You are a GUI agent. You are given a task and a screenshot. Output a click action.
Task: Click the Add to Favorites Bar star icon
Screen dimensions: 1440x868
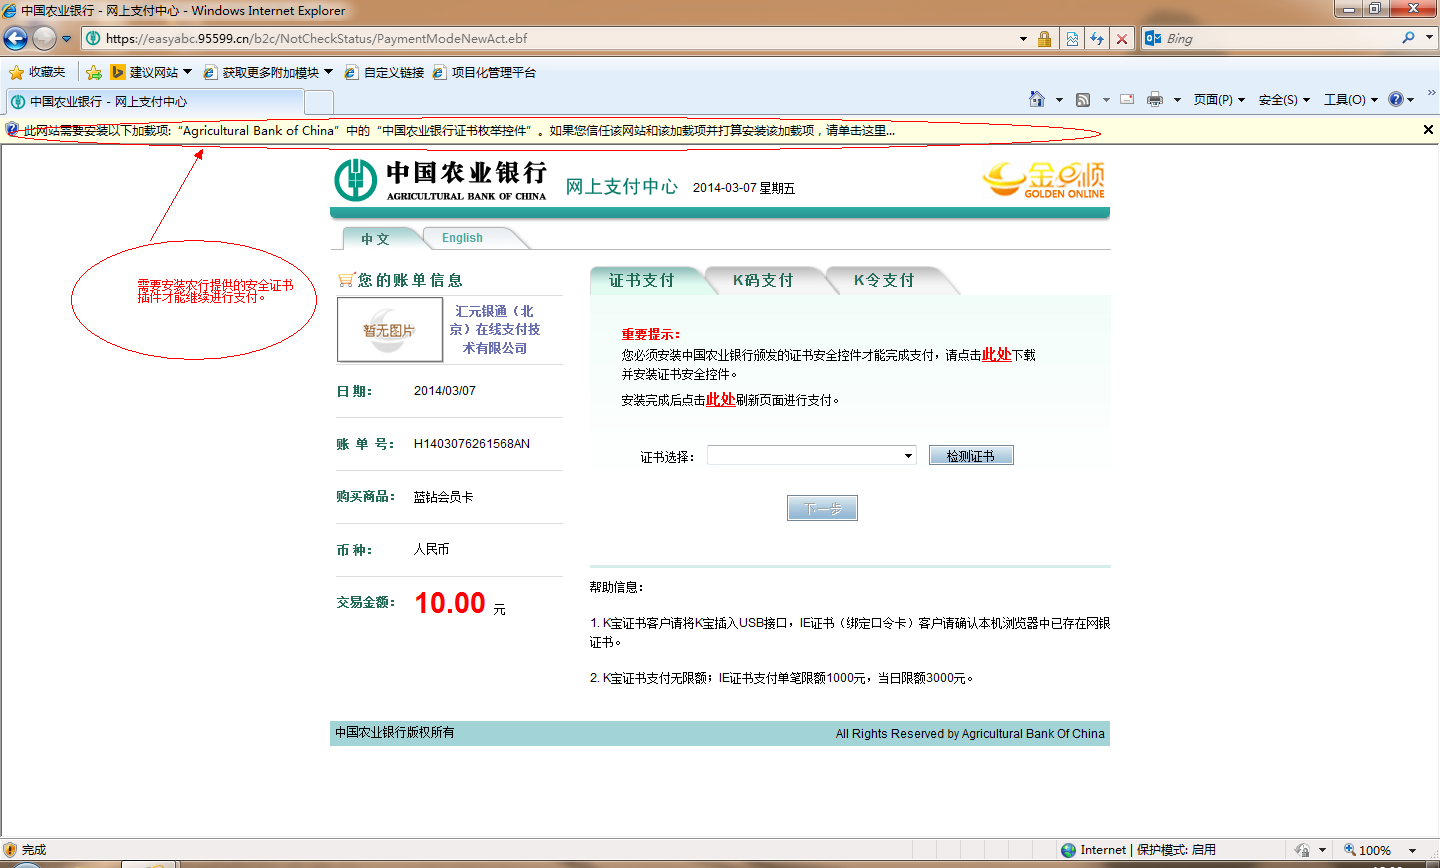(x=94, y=72)
